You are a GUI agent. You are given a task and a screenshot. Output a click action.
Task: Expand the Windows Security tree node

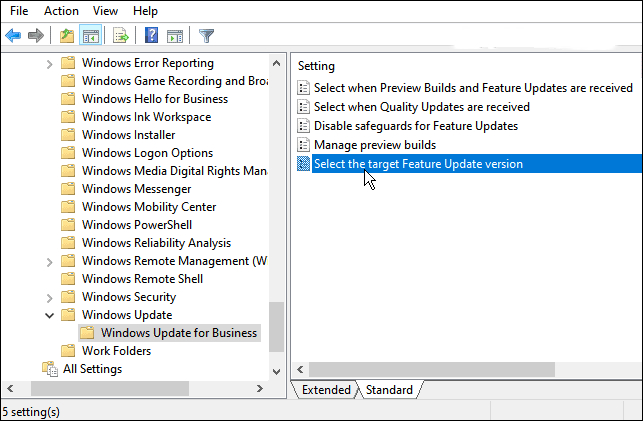(50, 297)
